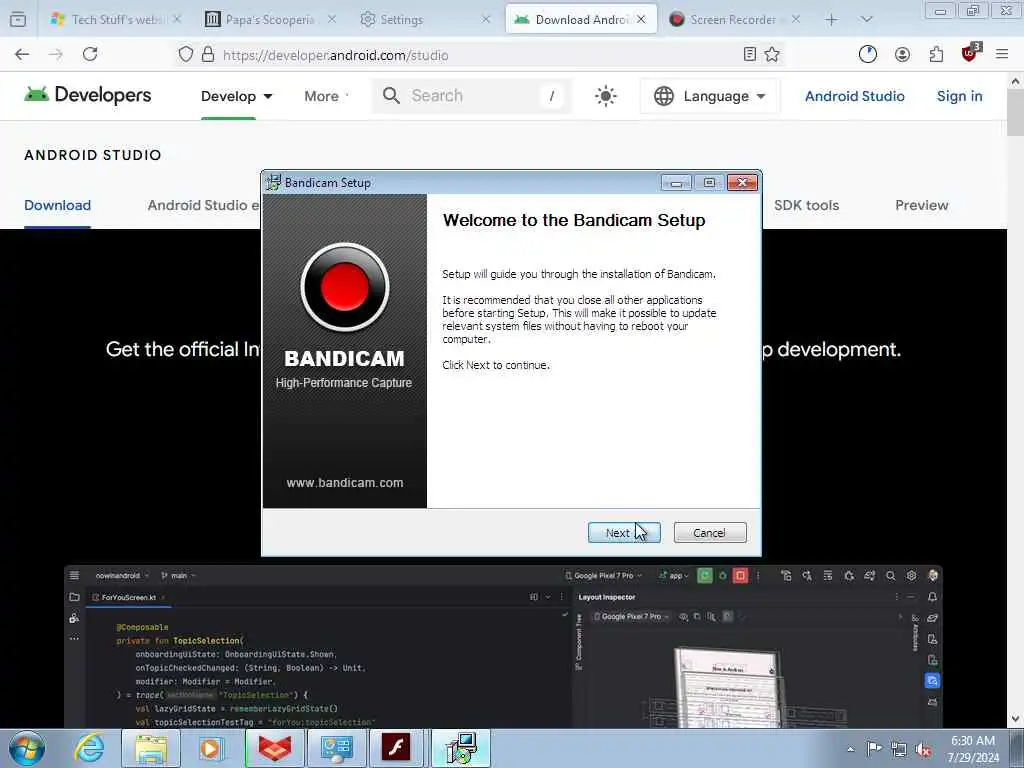Open network tray icon
Screen dimensions: 1024x768
point(899,749)
